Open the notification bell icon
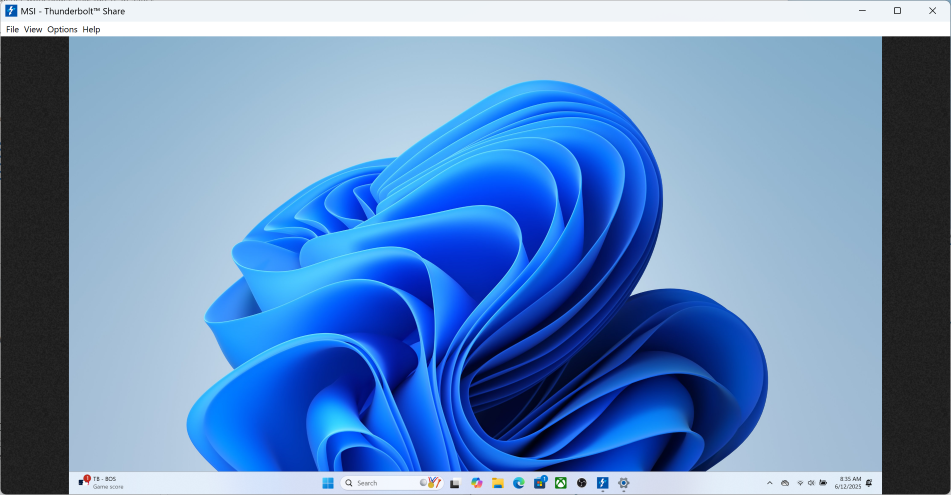Screen dimensions: 951x495 click(x=869, y=483)
